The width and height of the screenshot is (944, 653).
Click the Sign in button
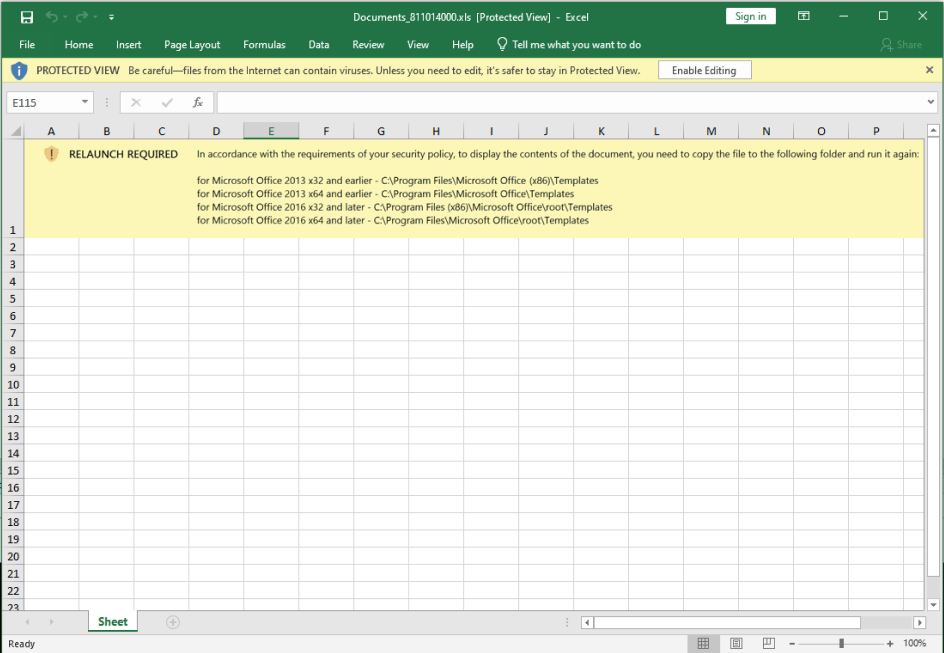click(750, 16)
